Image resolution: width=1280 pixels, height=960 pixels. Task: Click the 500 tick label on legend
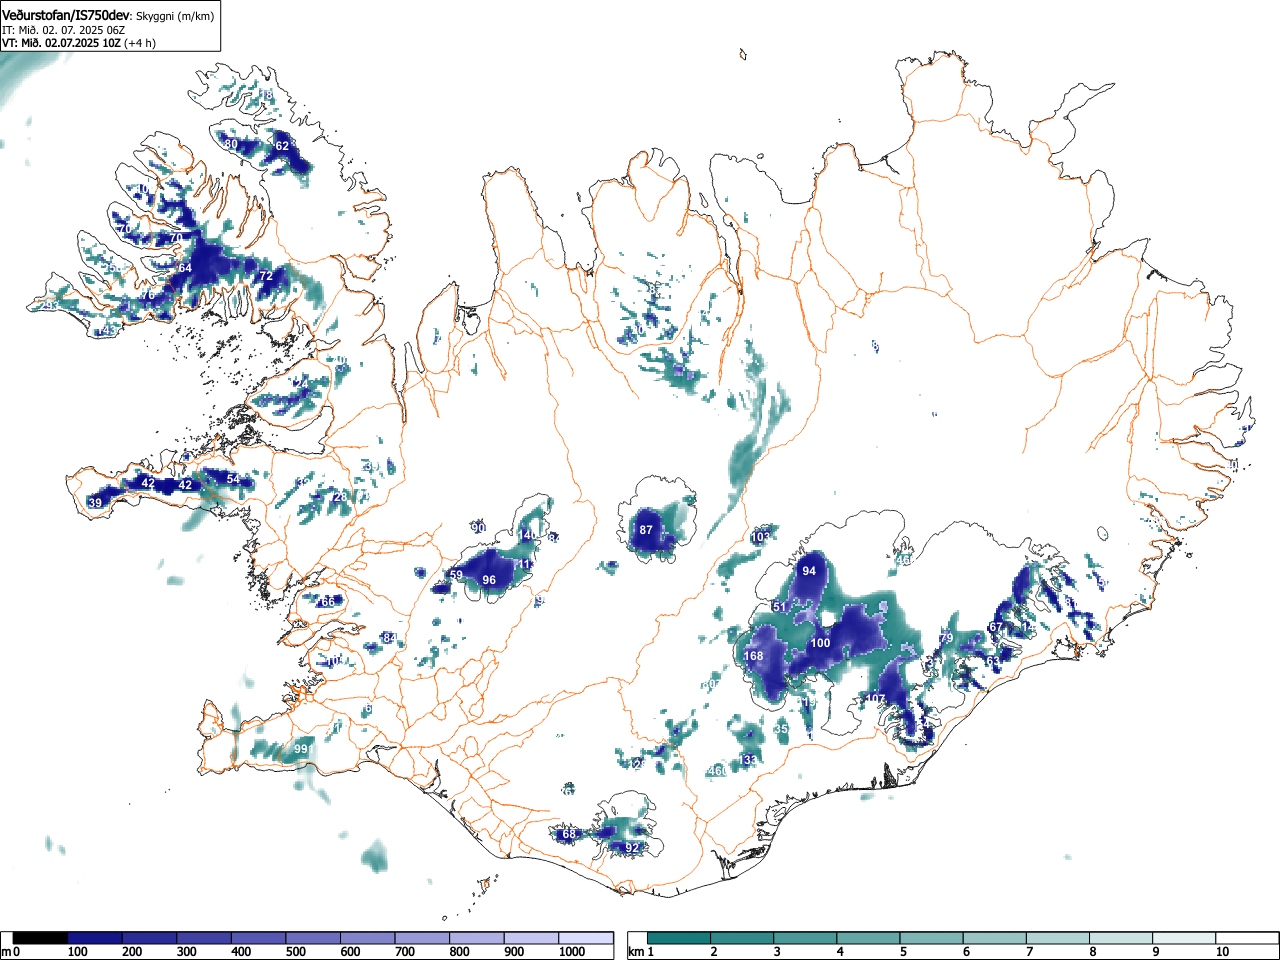tap(295, 952)
